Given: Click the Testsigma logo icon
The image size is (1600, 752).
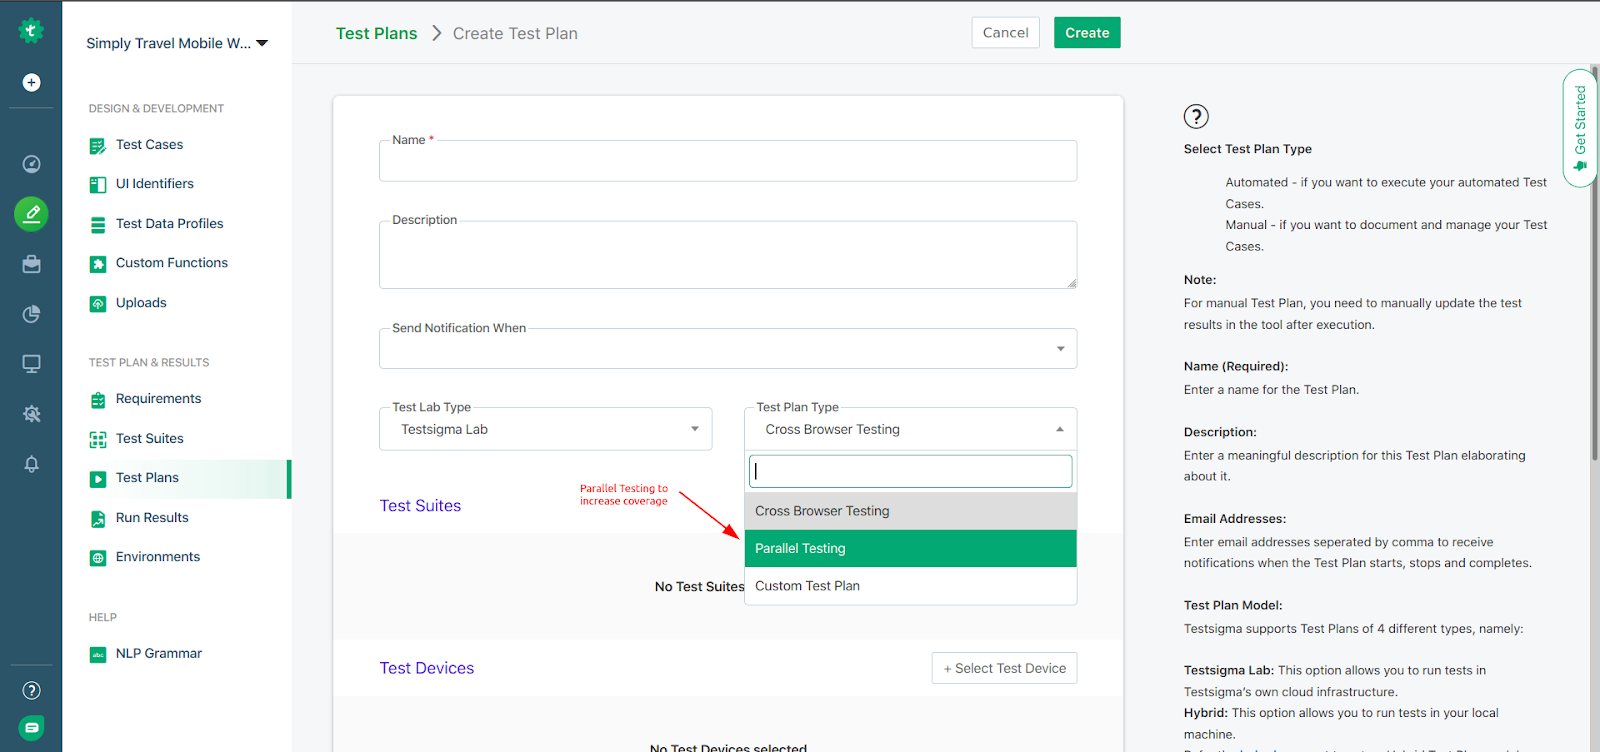Looking at the screenshot, I should [31, 31].
